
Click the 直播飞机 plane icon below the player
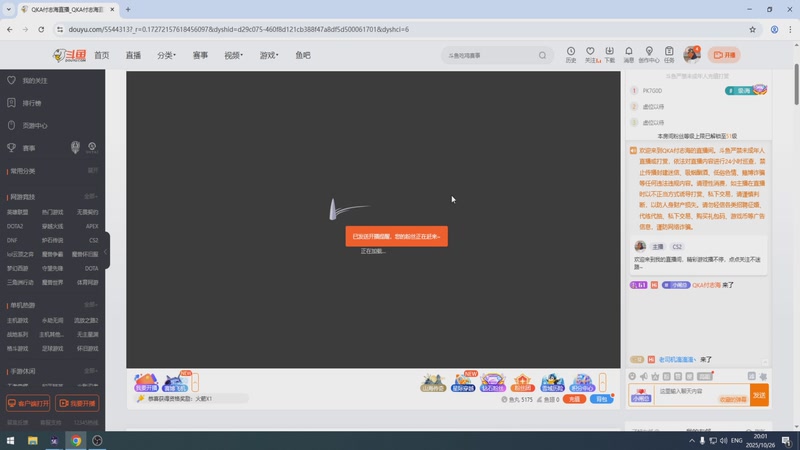point(175,383)
